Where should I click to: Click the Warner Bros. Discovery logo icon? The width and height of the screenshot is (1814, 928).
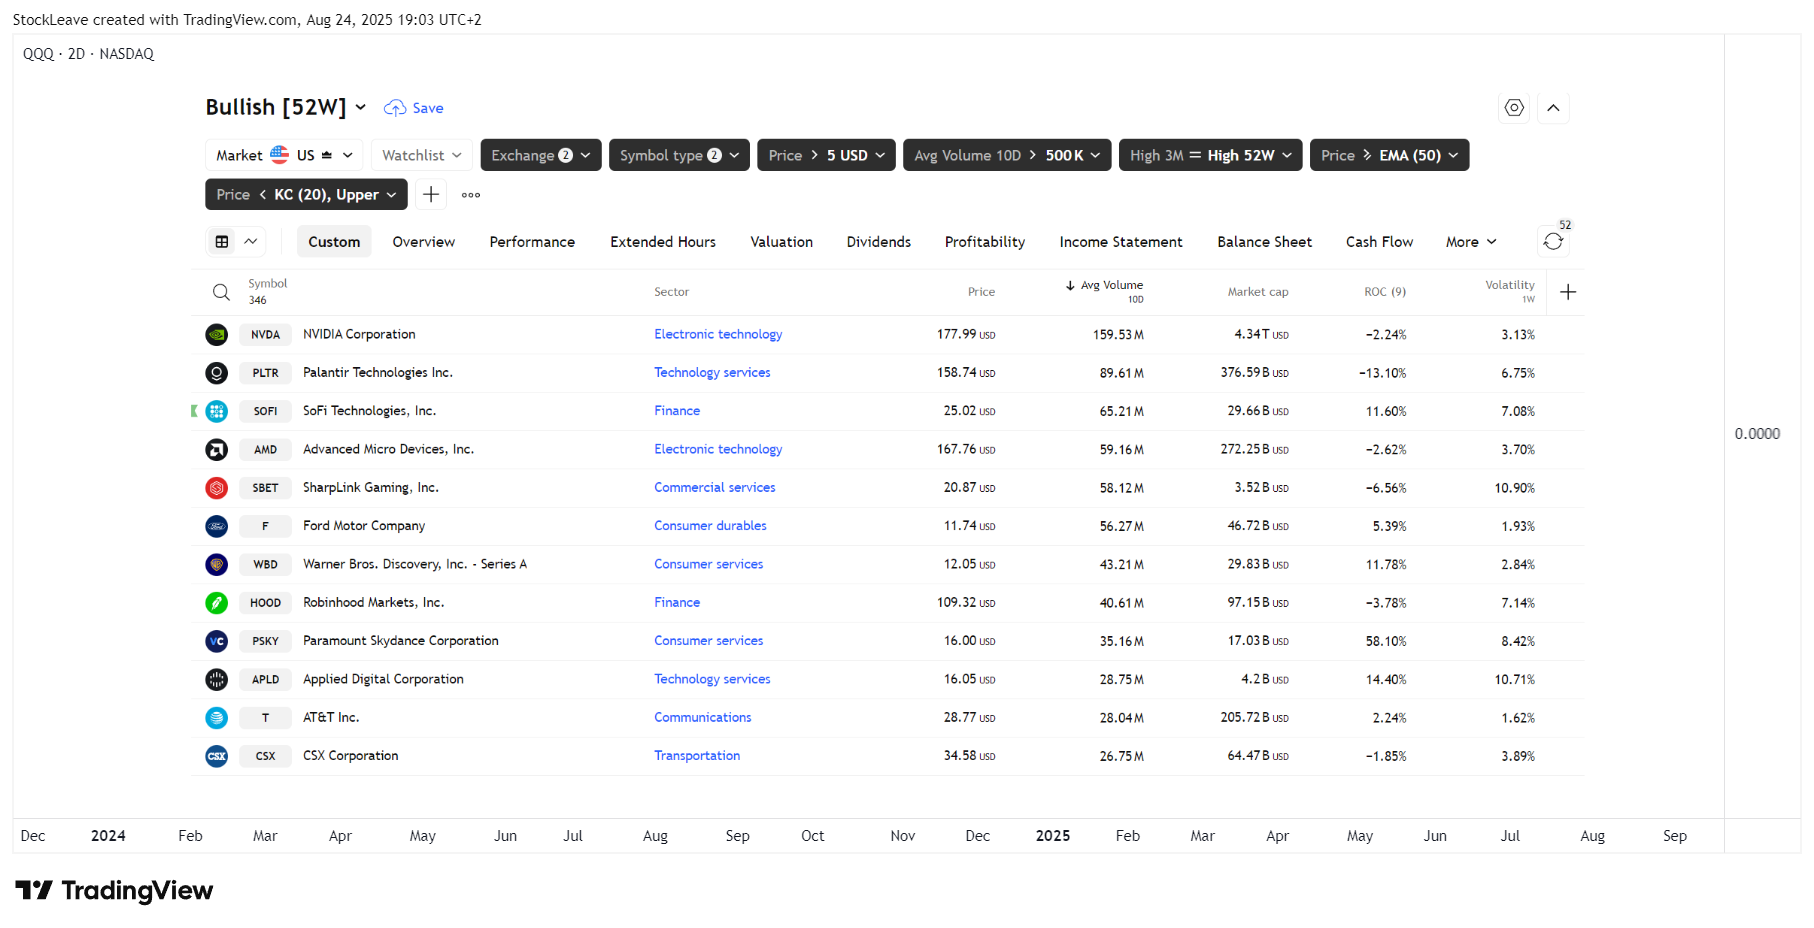coord(217,565)
